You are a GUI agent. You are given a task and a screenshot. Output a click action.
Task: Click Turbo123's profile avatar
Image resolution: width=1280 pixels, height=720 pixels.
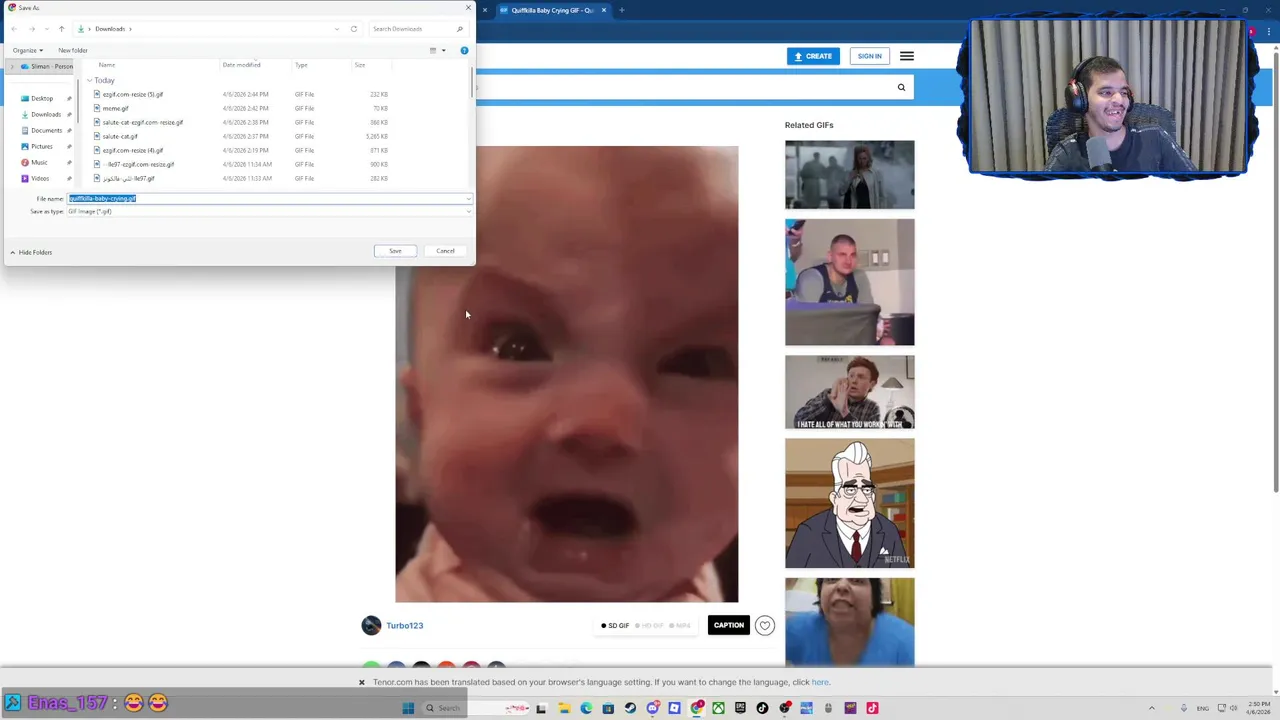(x=371, y=625)
